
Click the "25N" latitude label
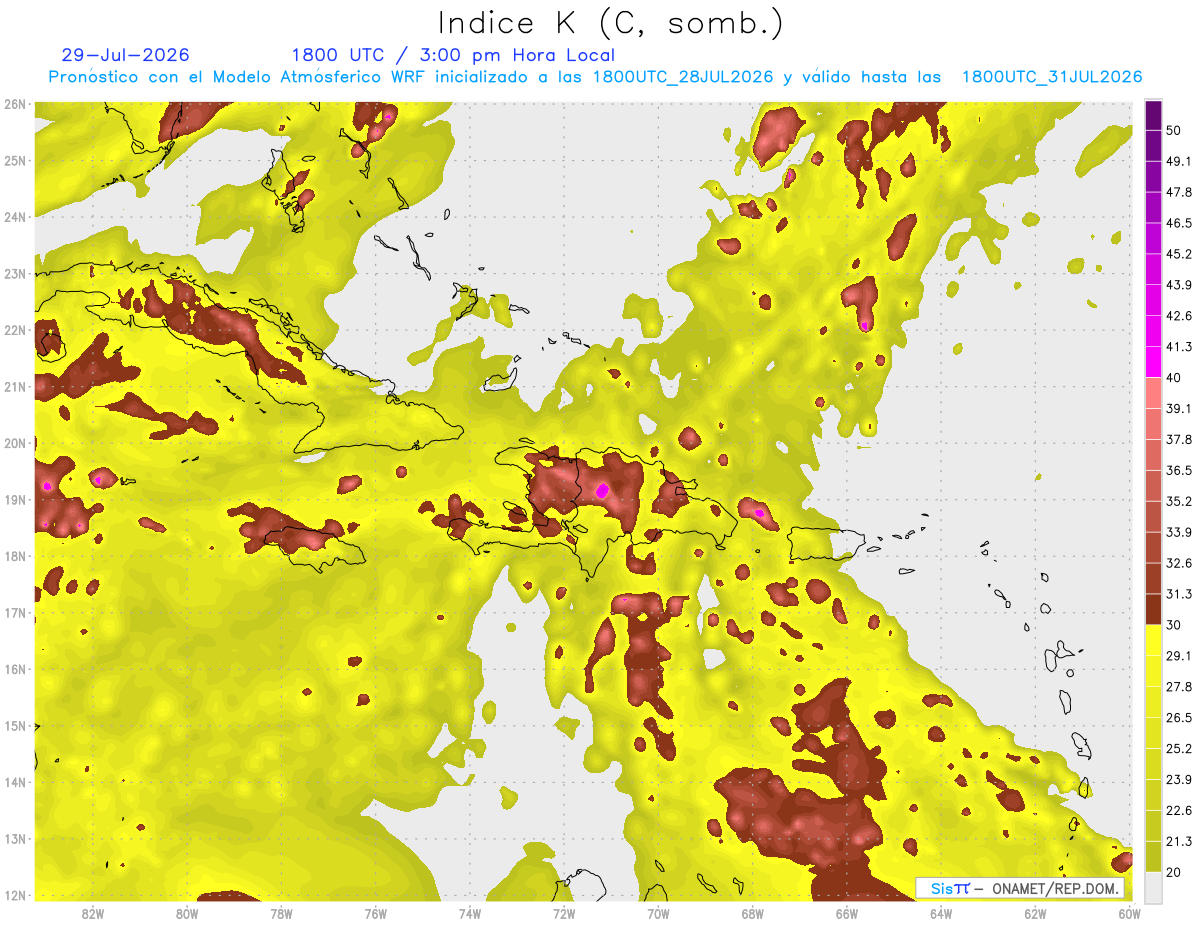15,161
